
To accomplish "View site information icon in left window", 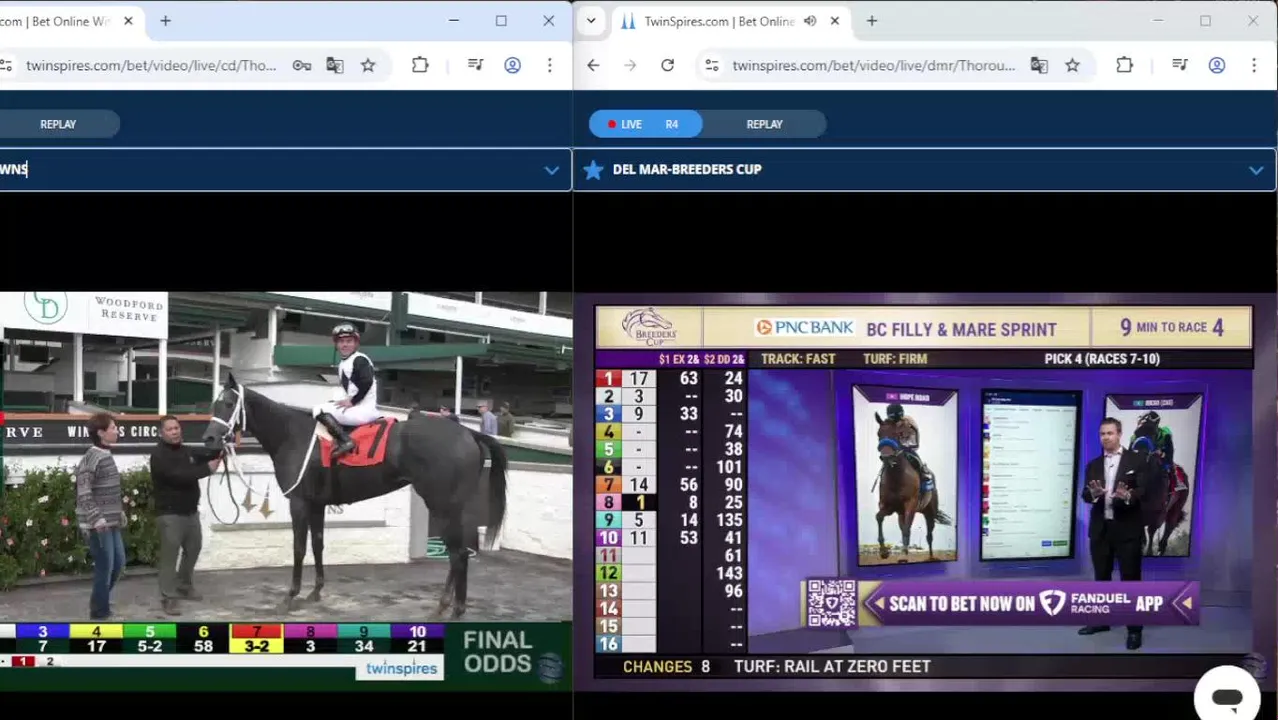I will point(6,65).
